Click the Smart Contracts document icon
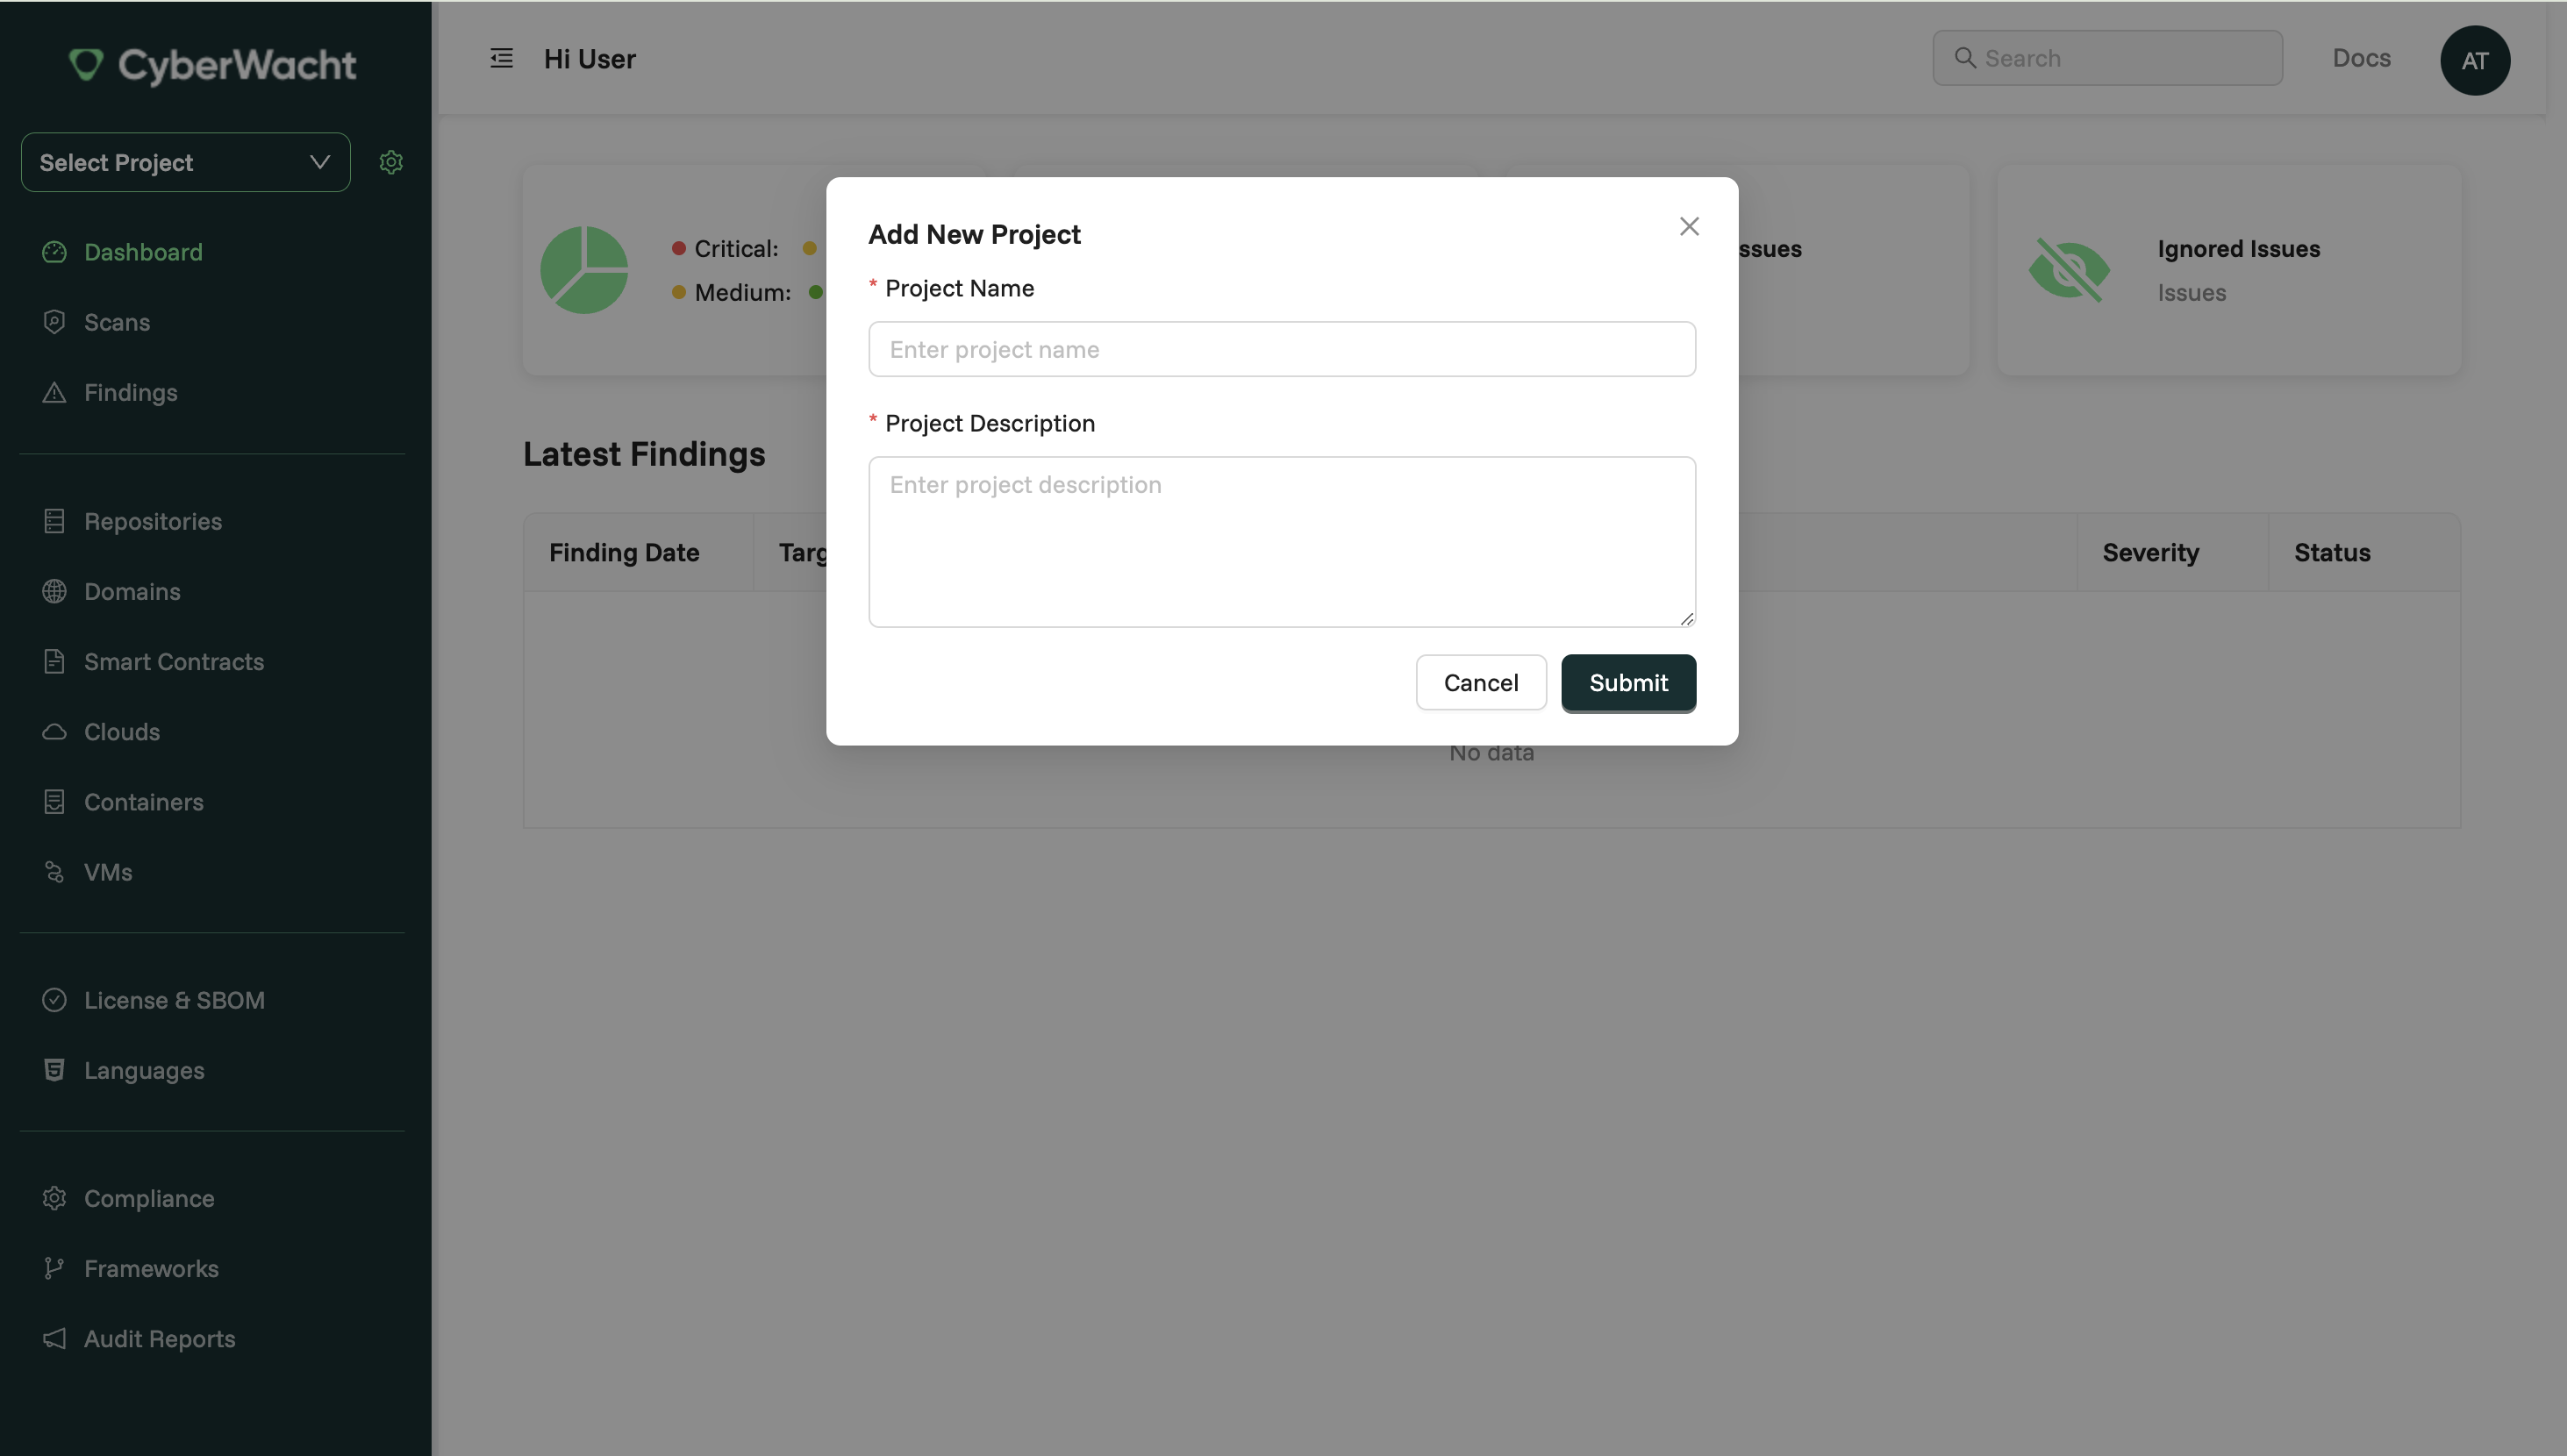Screen dimensions: 2567x1456 click(55, 661)
